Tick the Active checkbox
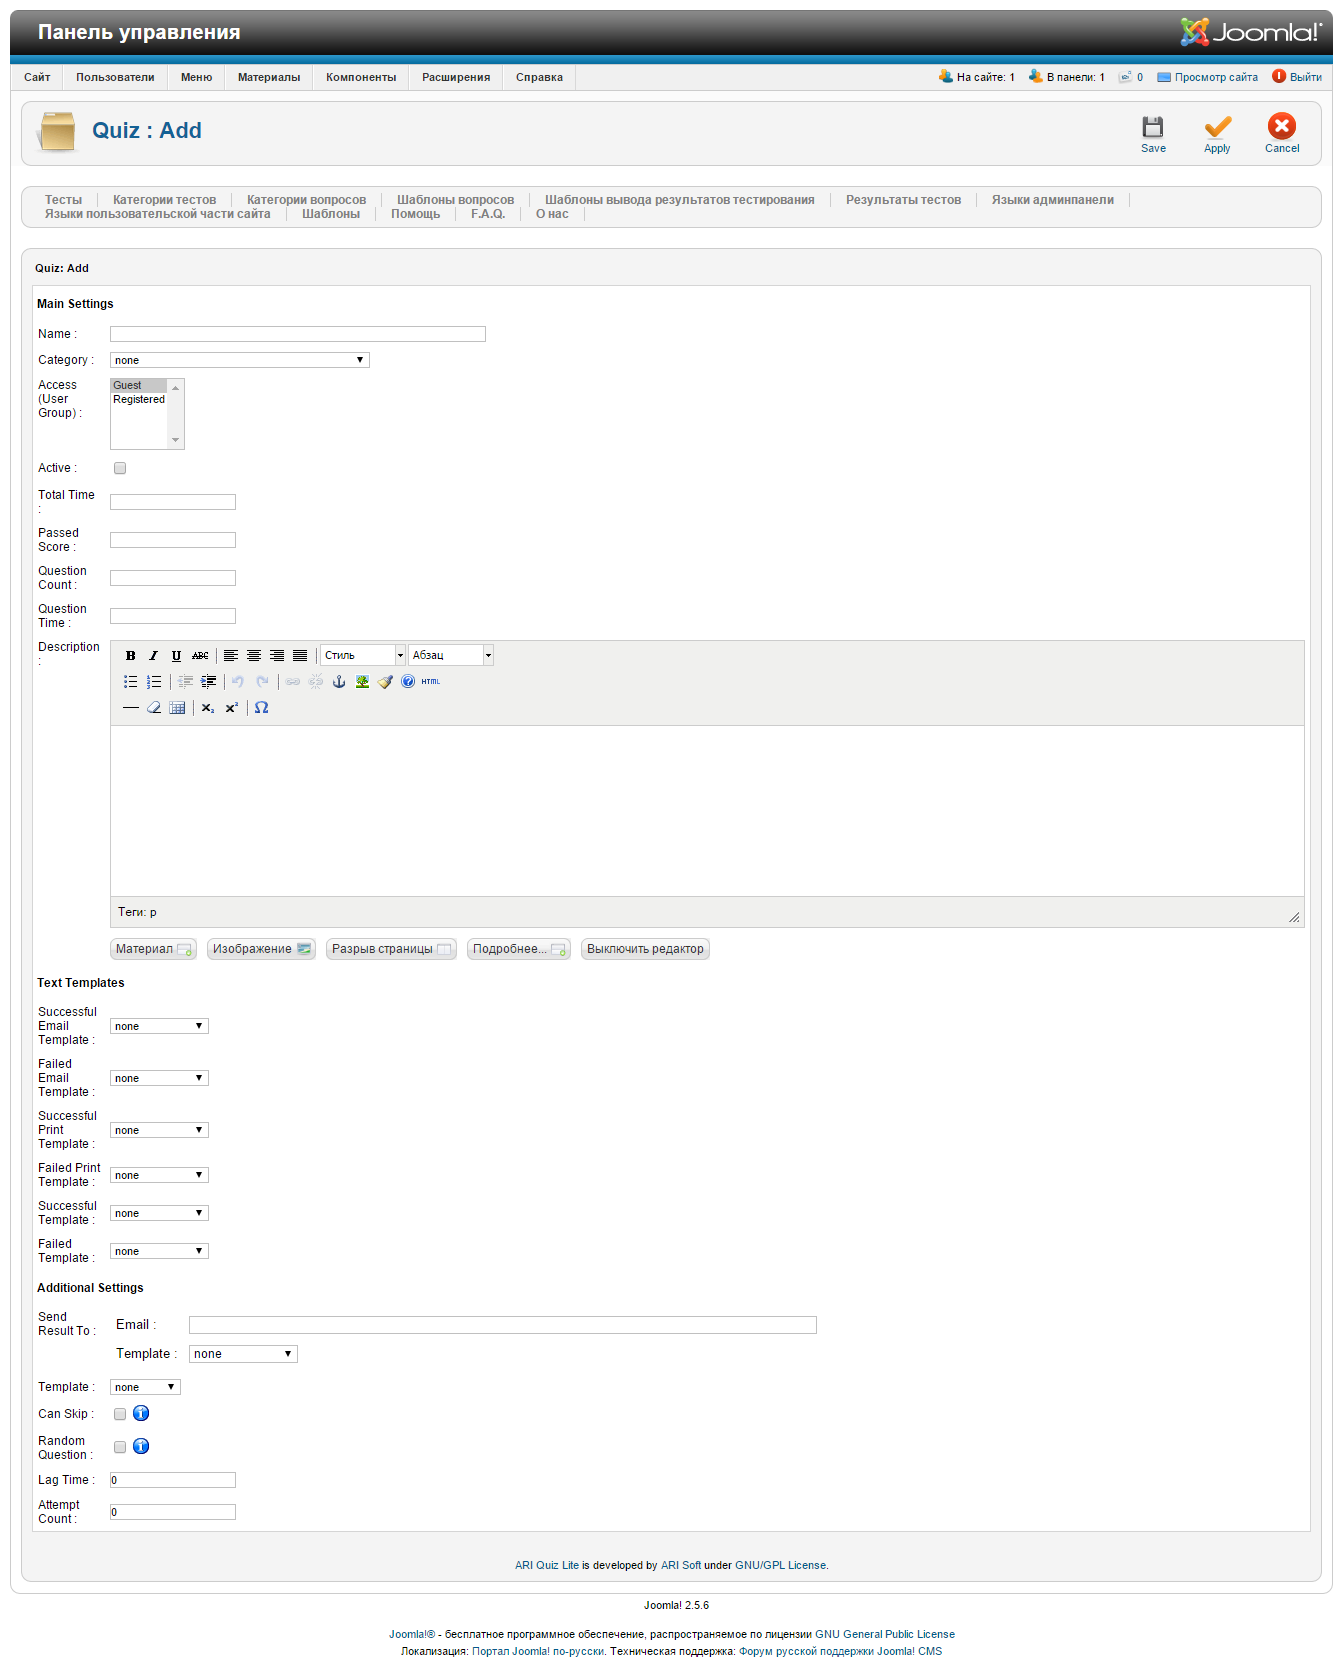1342x1680 pixels. coord(120,468)
